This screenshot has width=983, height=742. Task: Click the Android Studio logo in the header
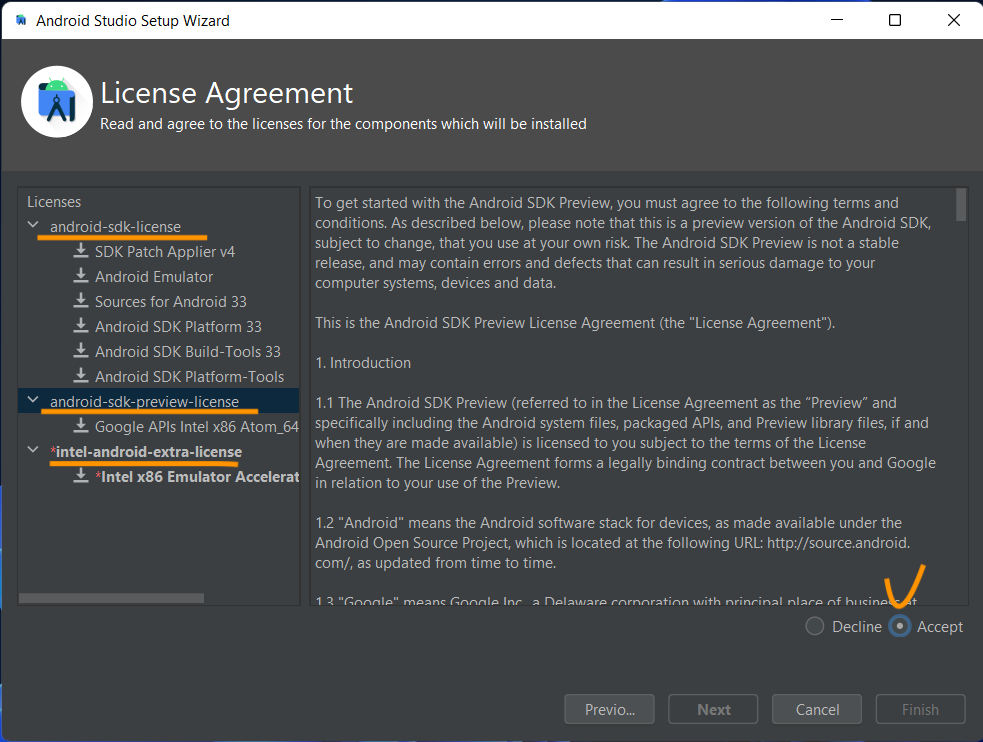[x=57, y=102]
